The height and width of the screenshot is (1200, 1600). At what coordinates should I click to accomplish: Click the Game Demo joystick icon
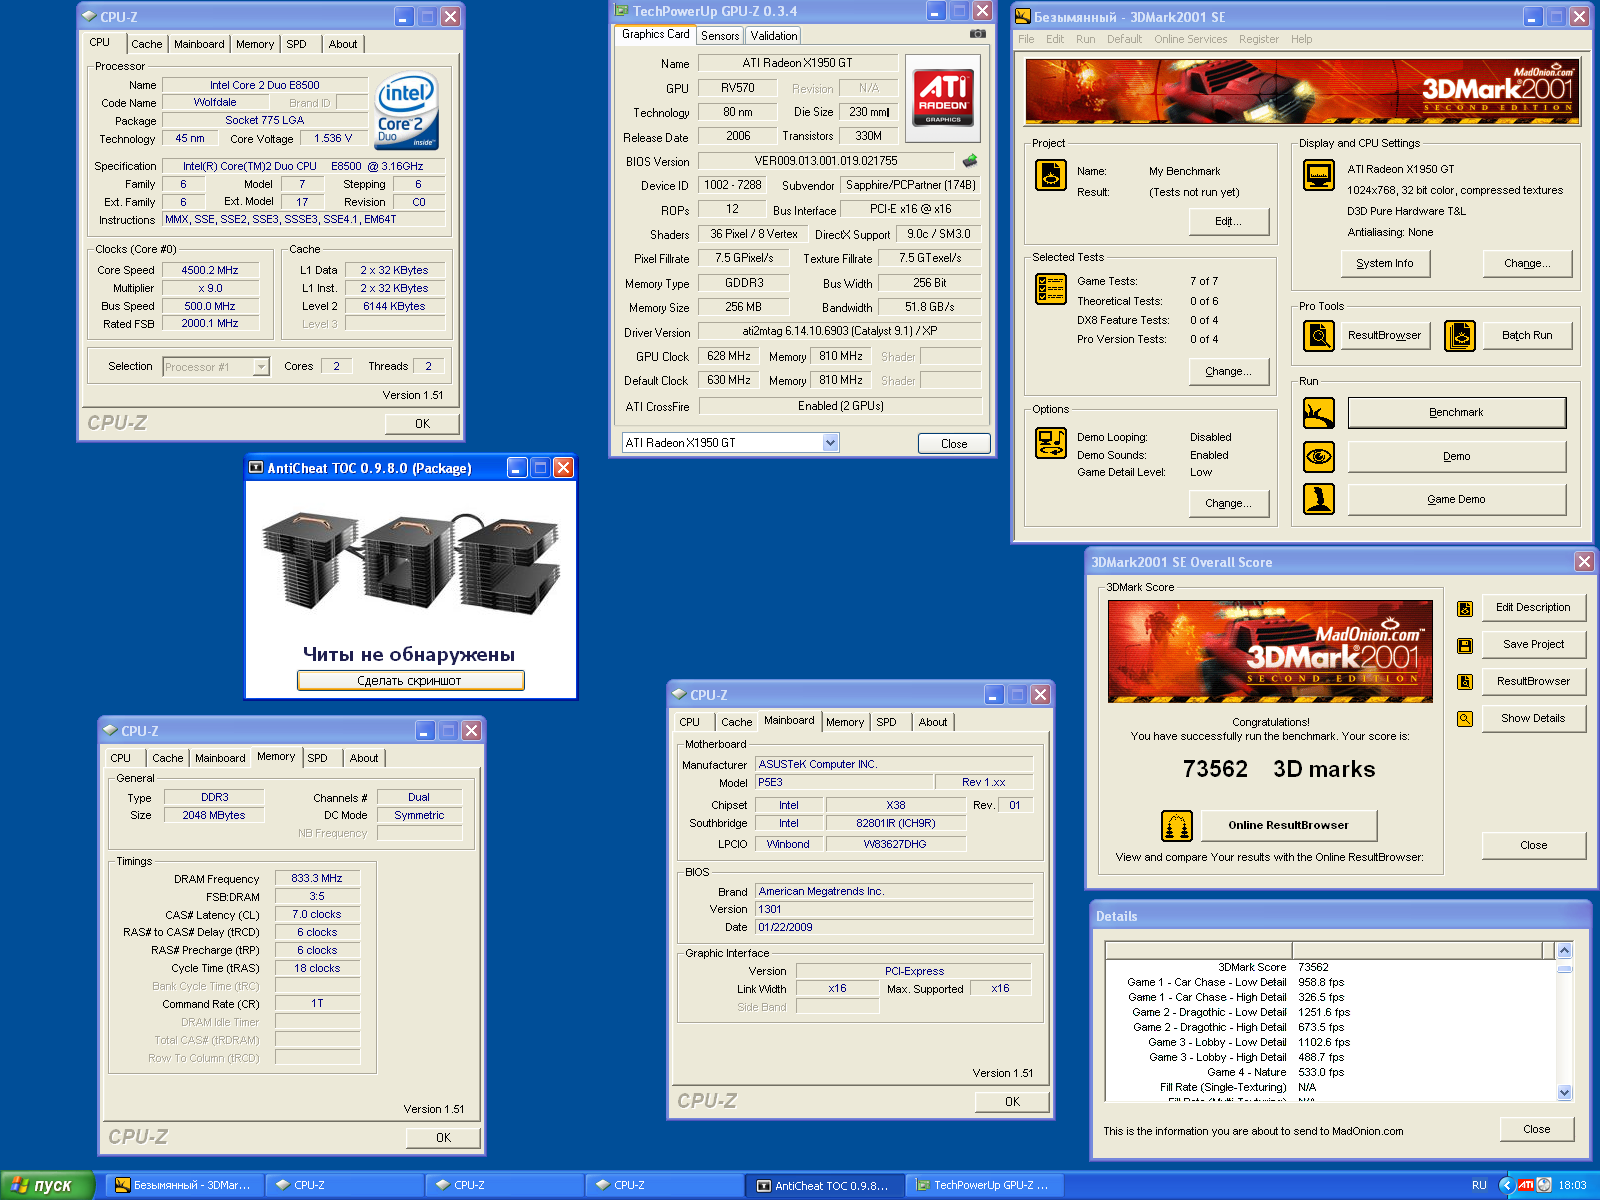tap(1319, 498)
